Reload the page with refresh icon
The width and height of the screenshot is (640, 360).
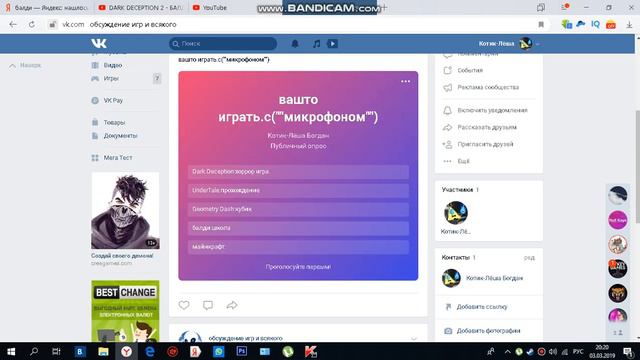click(31, 24)
